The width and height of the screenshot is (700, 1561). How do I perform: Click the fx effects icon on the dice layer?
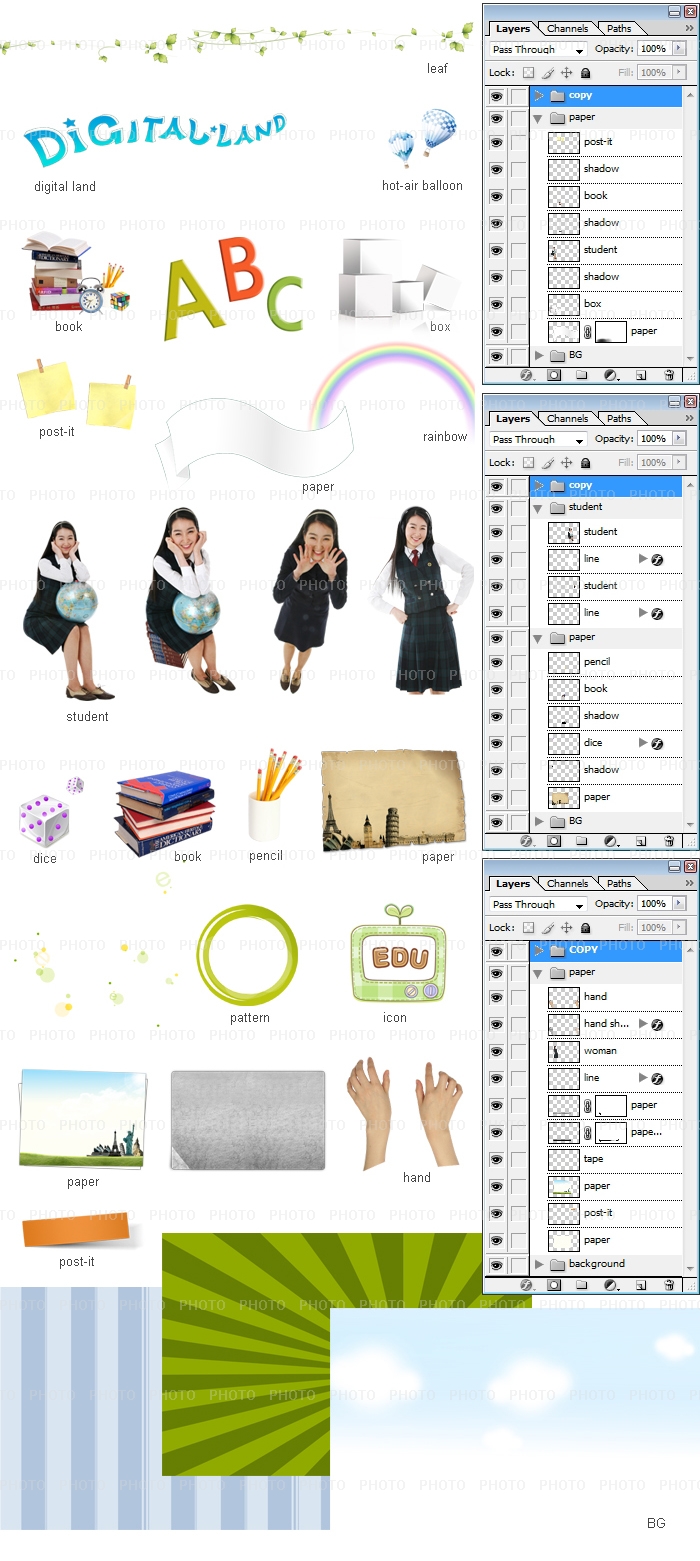(x=657, y=744)
